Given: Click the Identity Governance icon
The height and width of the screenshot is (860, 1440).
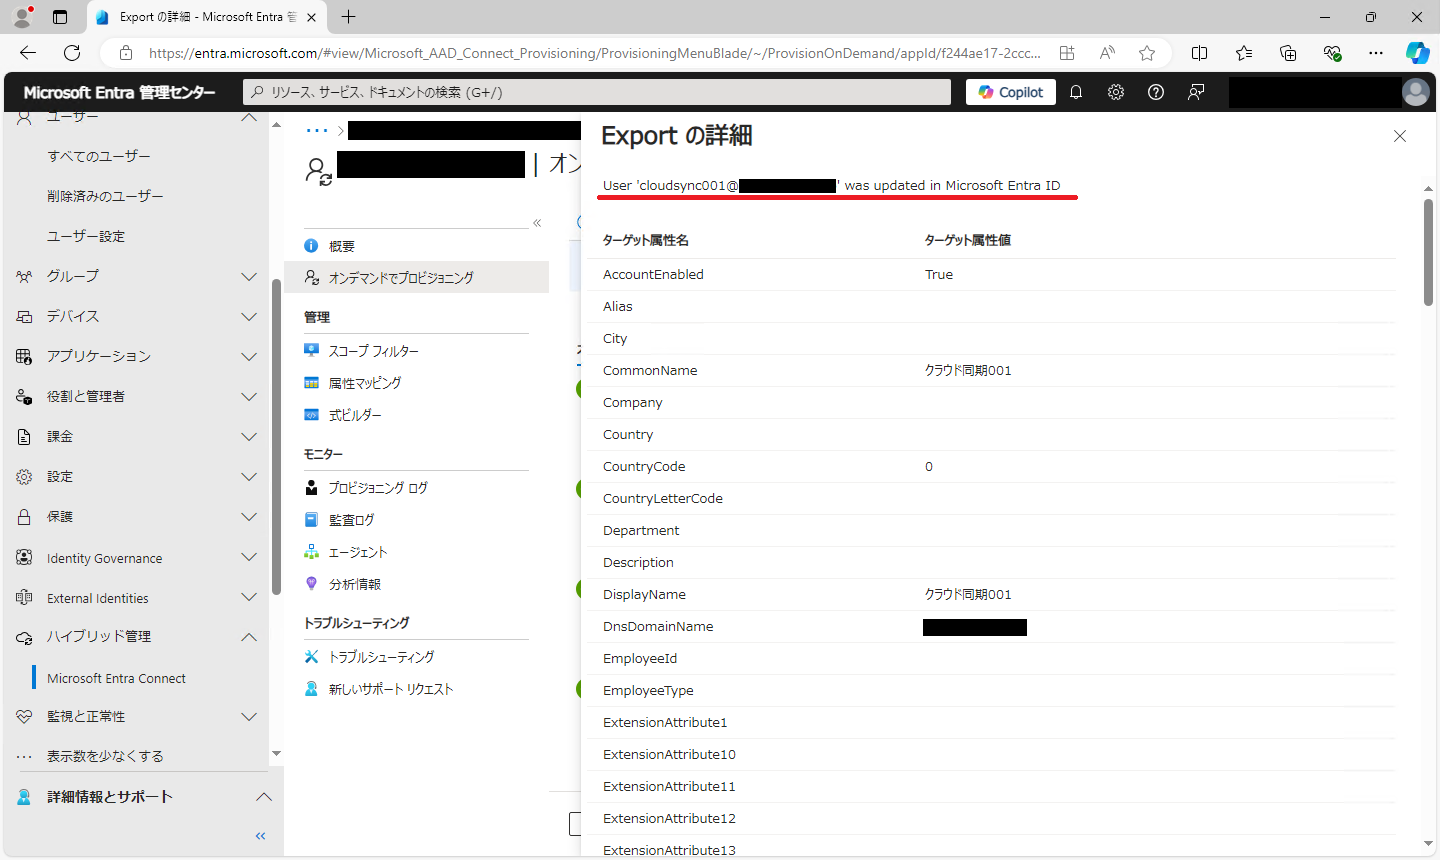Looking at the screenshot, I should tap(24, 557).
